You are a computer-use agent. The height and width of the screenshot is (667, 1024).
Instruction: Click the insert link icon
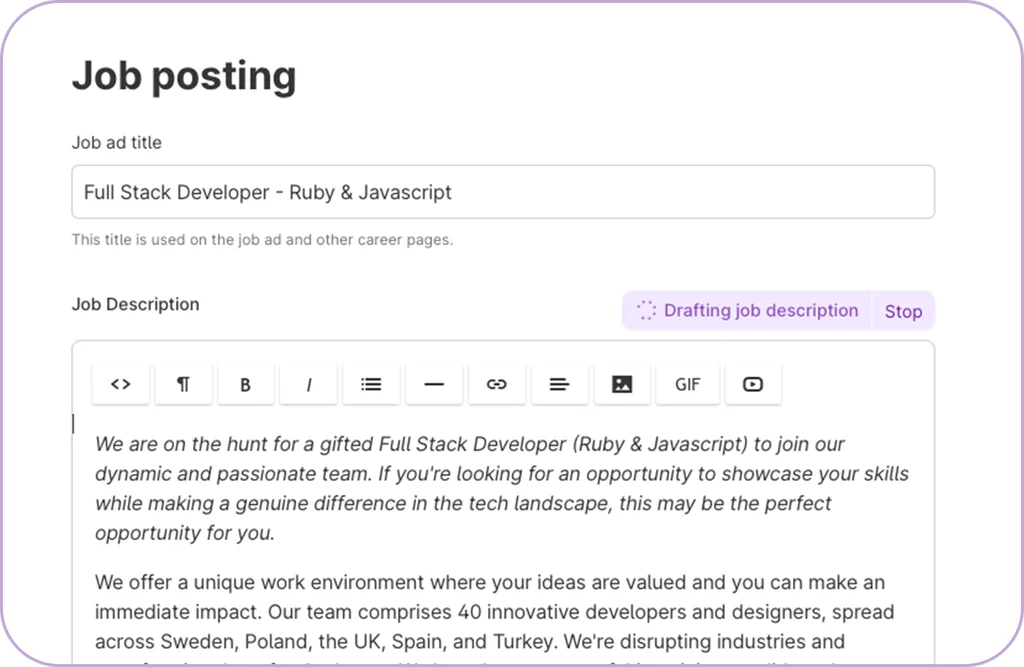tap(496, 385)
